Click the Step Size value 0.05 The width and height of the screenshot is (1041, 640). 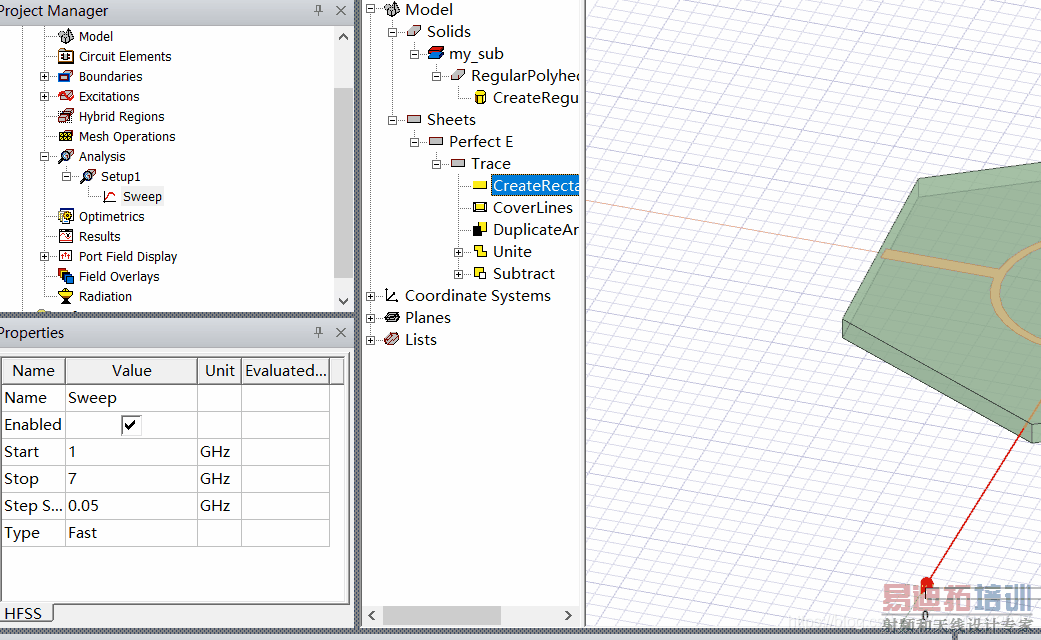click(x=131, y=506)
